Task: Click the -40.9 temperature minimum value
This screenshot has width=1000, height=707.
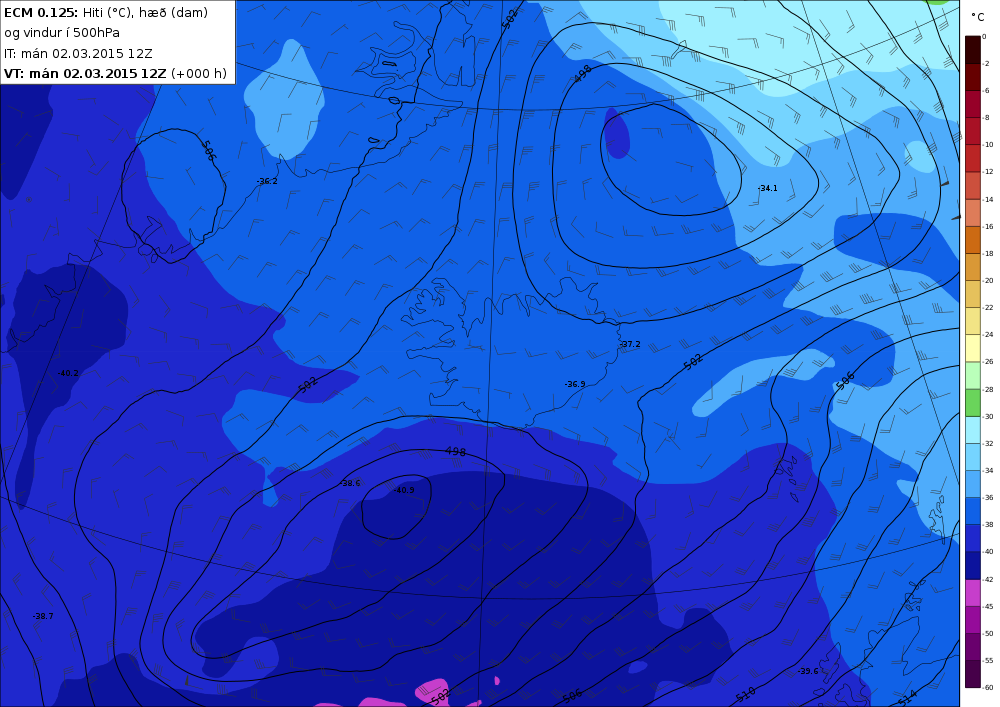Action: pos(404,490)
